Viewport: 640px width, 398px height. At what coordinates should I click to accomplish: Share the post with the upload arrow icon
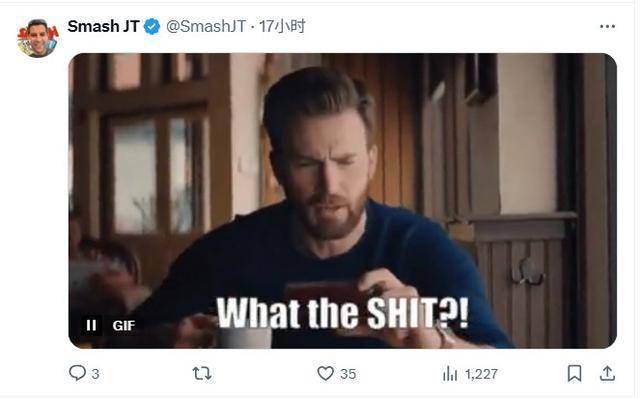(607, 373)
